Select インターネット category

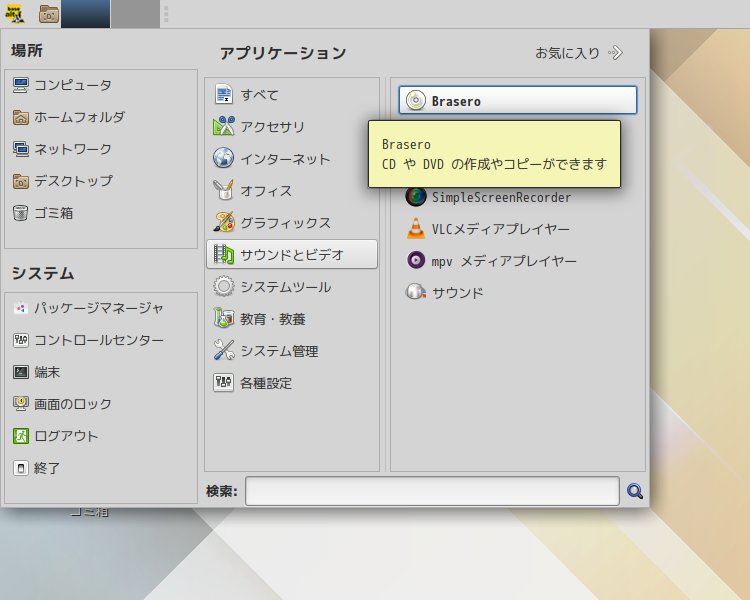[x=292, y=159]
